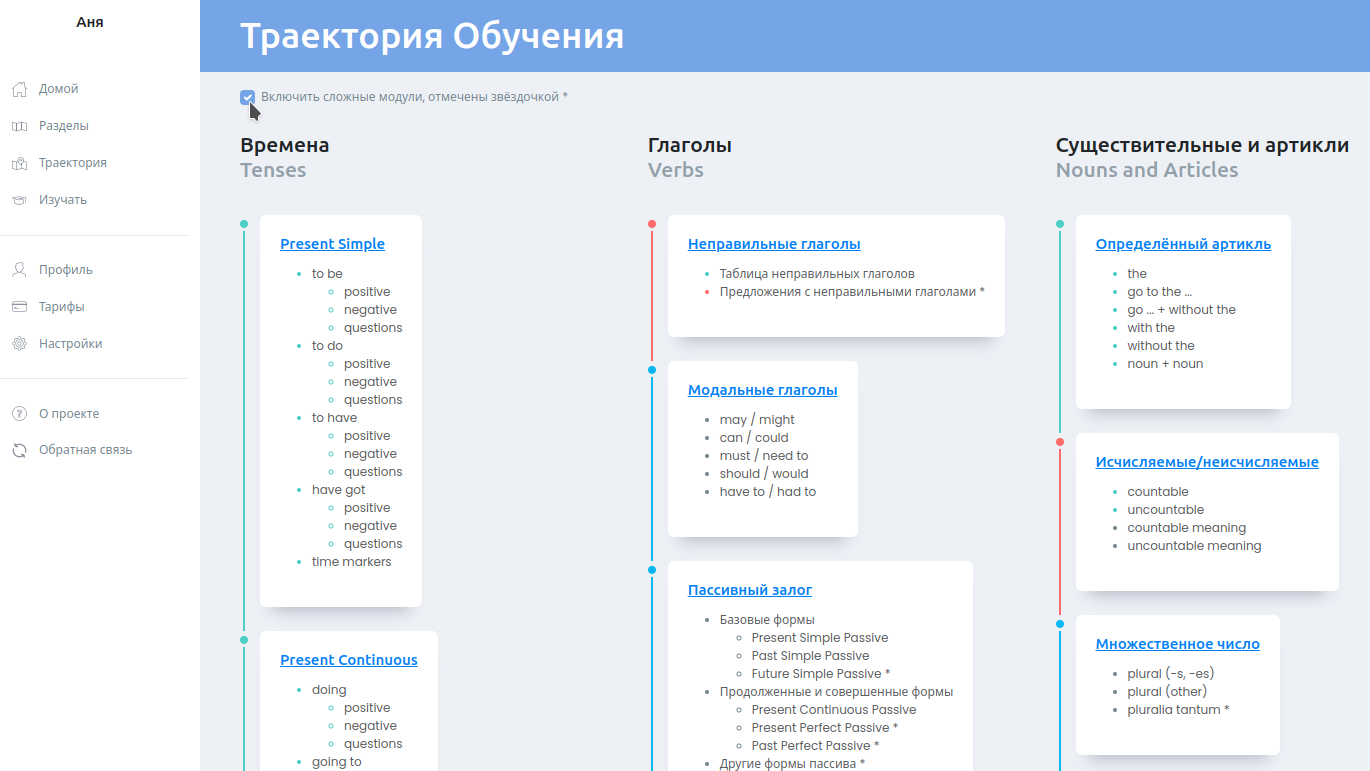
Task: Click the Траектория map icon in sidebar
Action: [19, 163]
